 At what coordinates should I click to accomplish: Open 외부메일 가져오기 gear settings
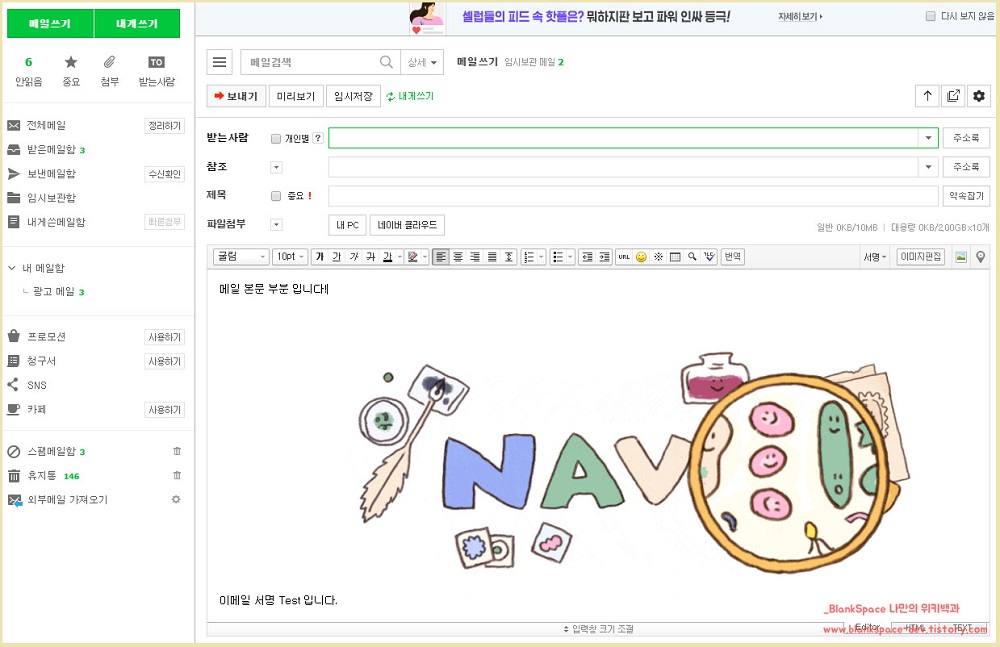[176, 500]
